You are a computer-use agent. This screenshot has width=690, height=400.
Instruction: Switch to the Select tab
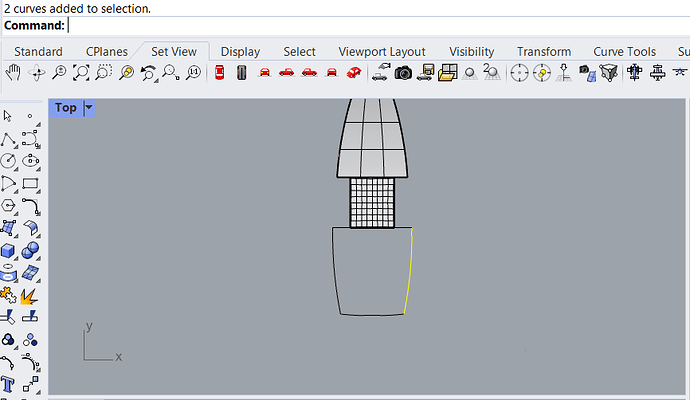299,51
